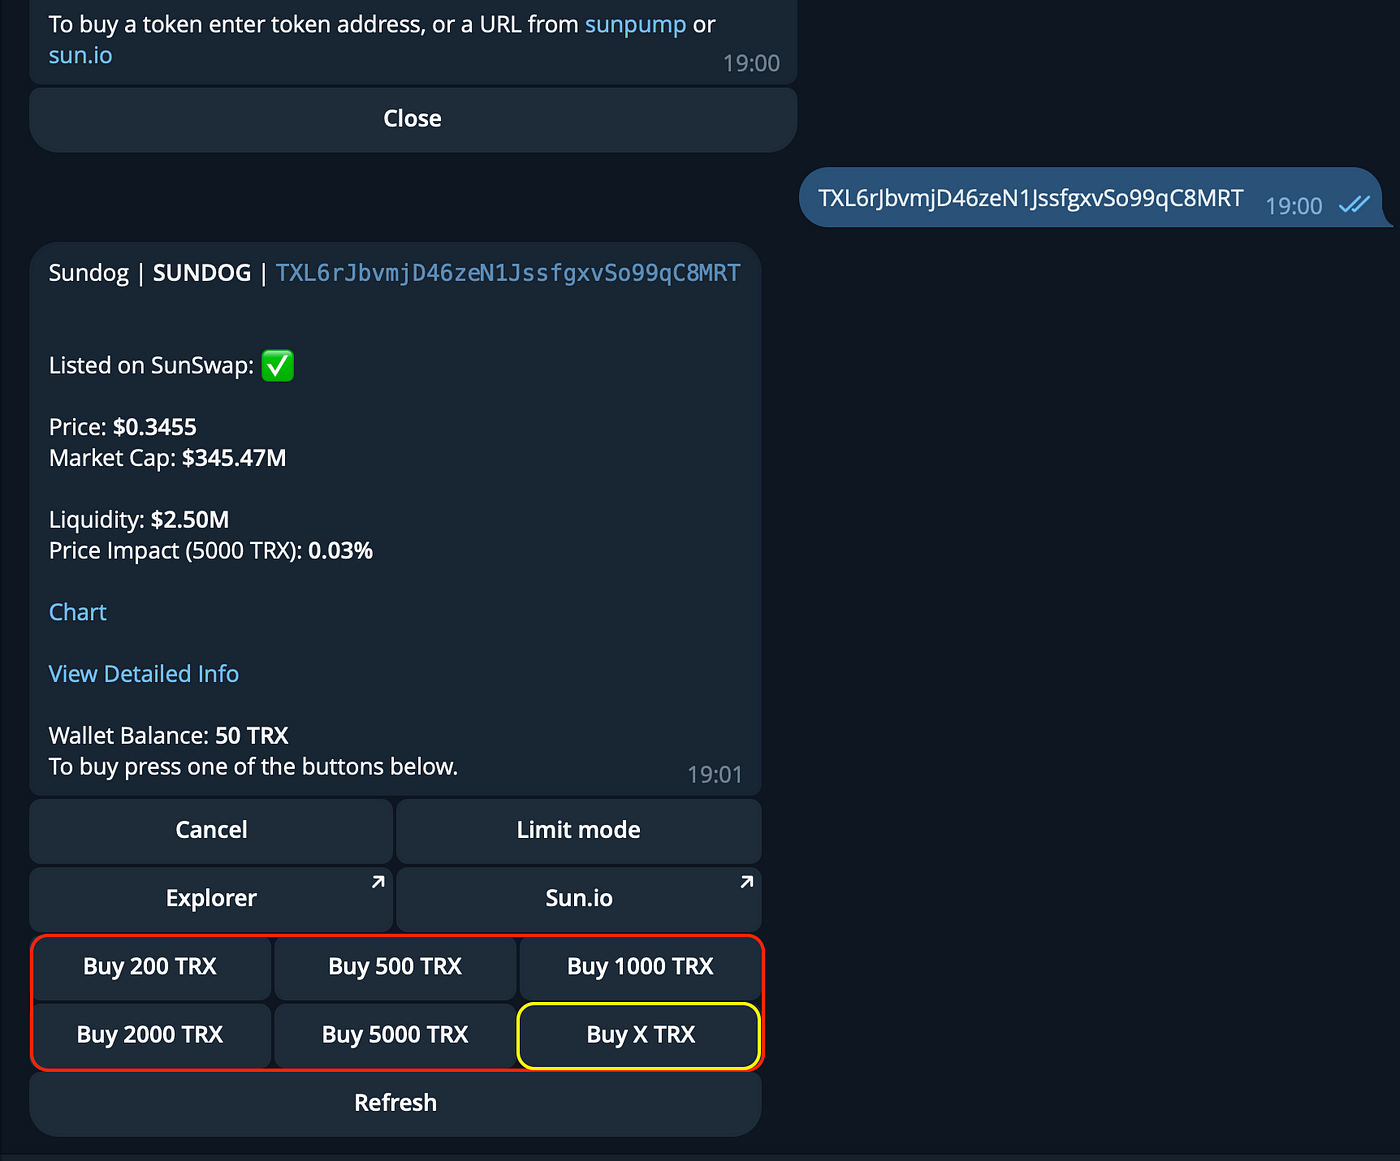Screen dimensions: 1400x1161
Task: Open View Detailed Info link
Action: point(144,674)
